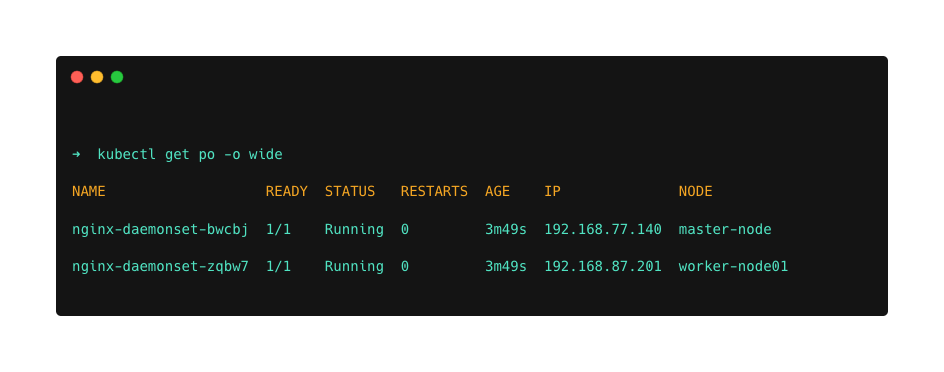Click the master-node node name
The height and width of the screenshot is (372, 944).
pyautogui.click(x=725, y=229)
